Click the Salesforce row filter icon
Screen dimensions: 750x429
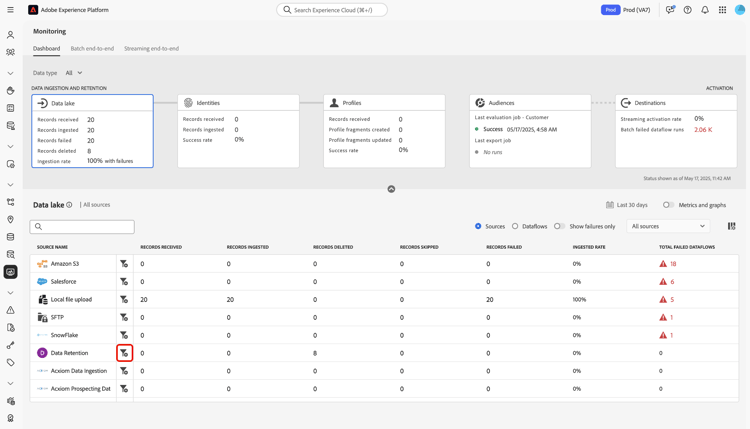tap(124, 282)
